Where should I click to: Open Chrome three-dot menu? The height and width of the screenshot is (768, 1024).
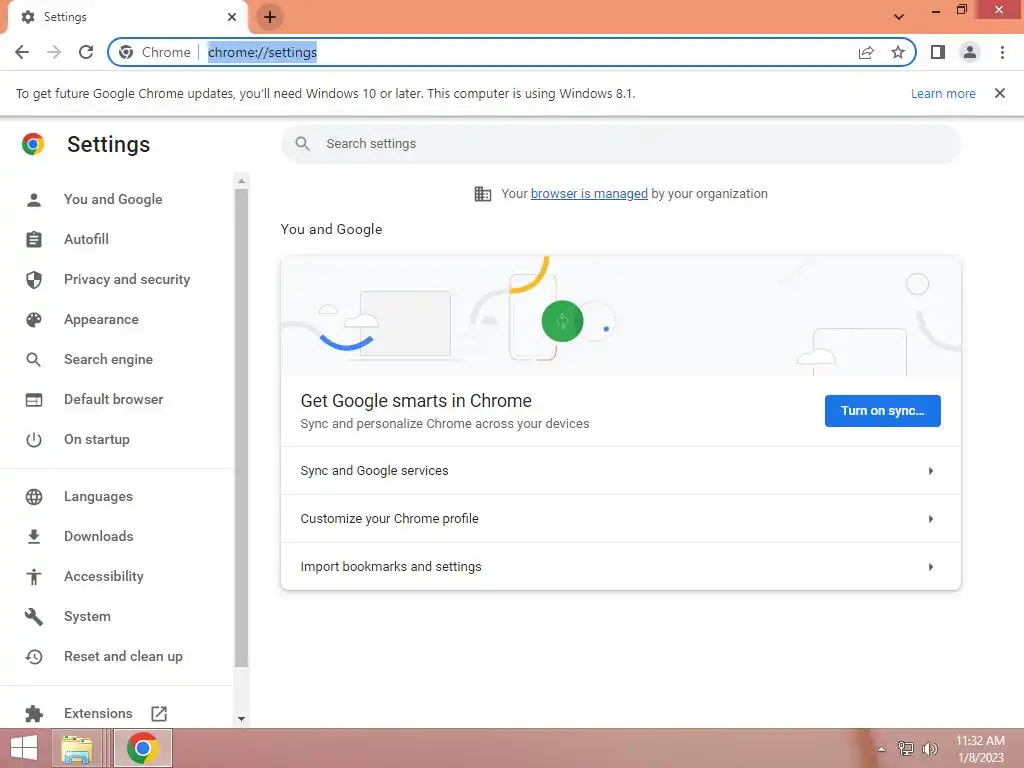pos(1002,52)
